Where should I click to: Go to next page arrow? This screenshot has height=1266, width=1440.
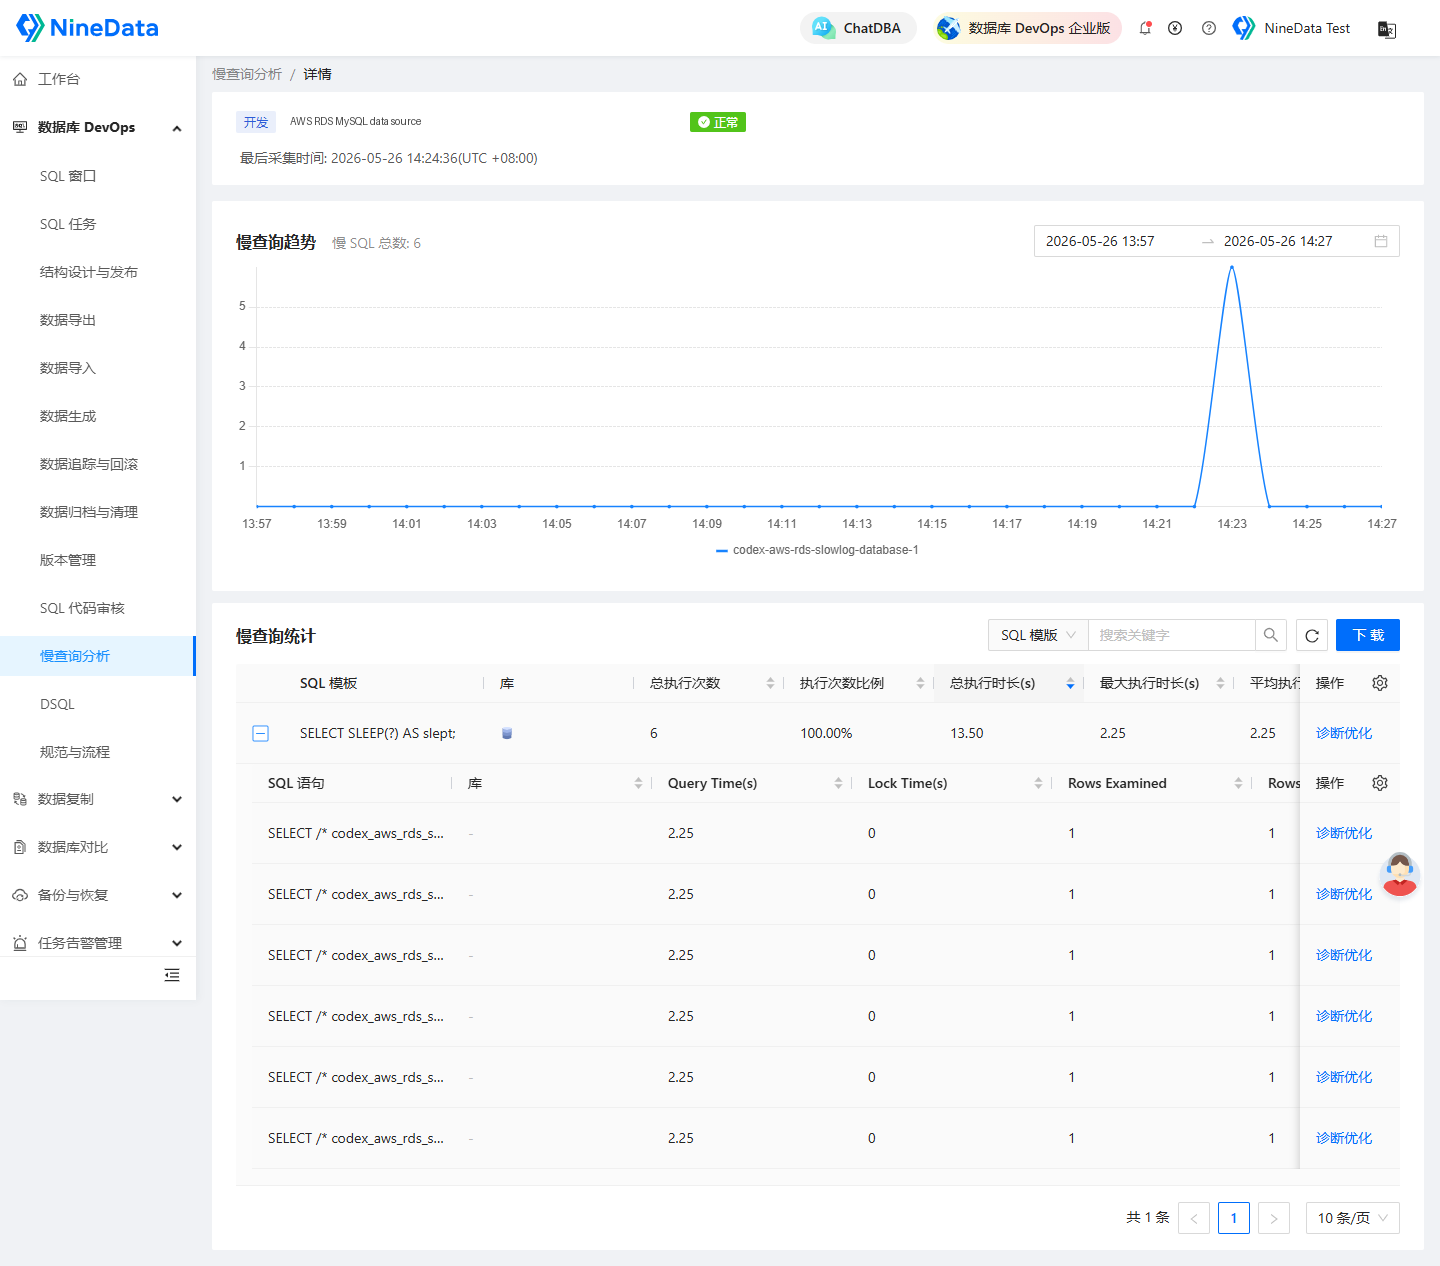pyautogui.click(x=1274, y=1218)
